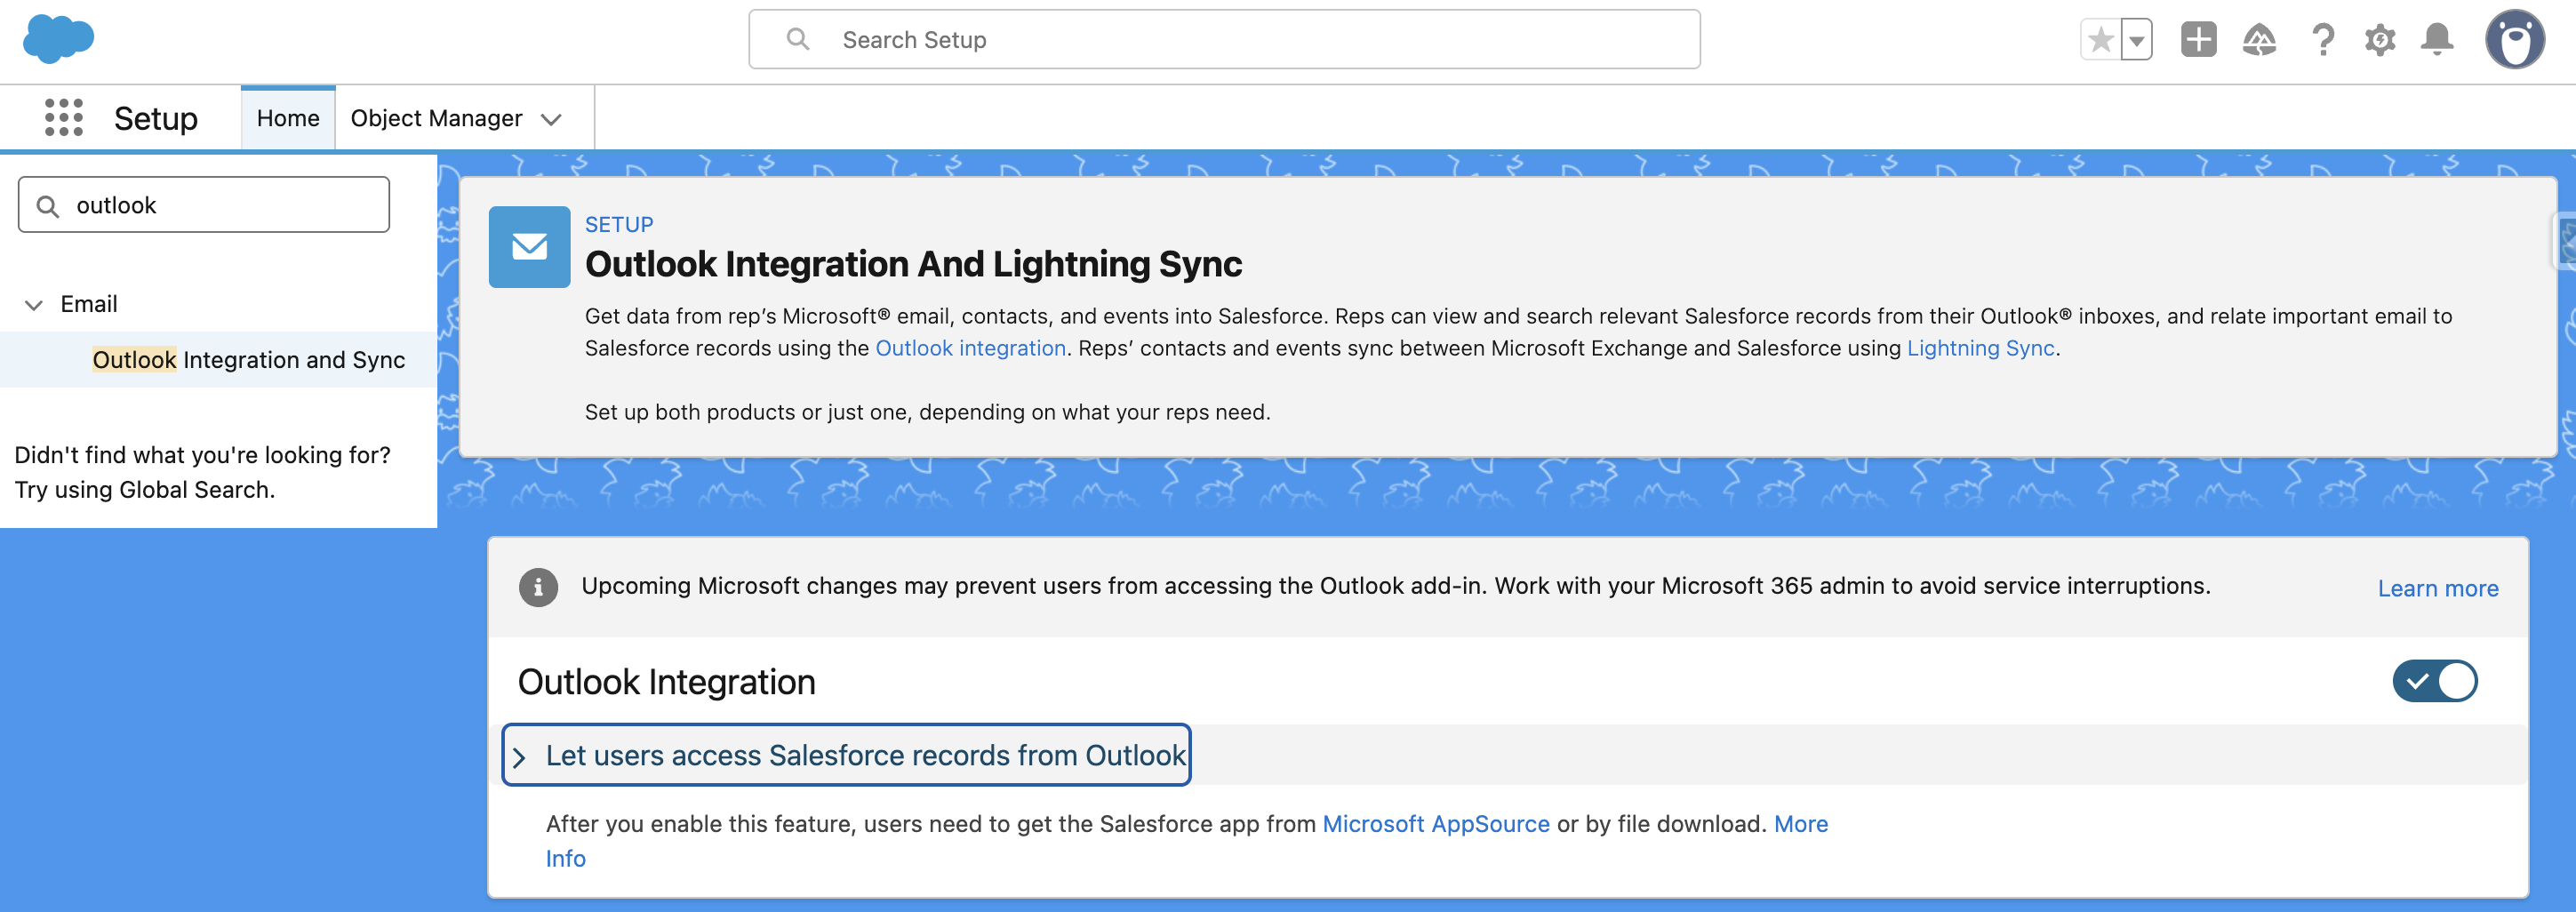Open the Lightning Sync link
Viewport: 2576px width, 912px height.
(x=1980, y=348)
